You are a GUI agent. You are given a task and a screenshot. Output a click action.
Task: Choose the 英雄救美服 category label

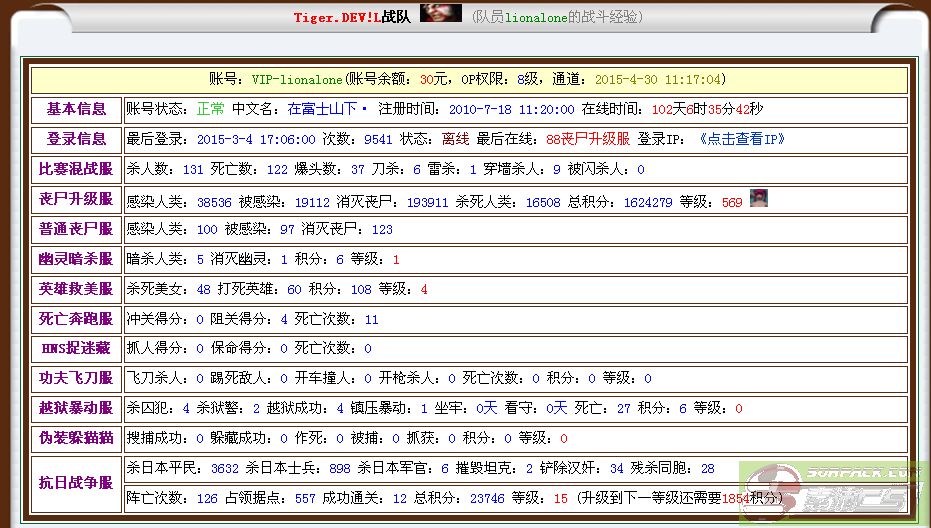[76, 290]
